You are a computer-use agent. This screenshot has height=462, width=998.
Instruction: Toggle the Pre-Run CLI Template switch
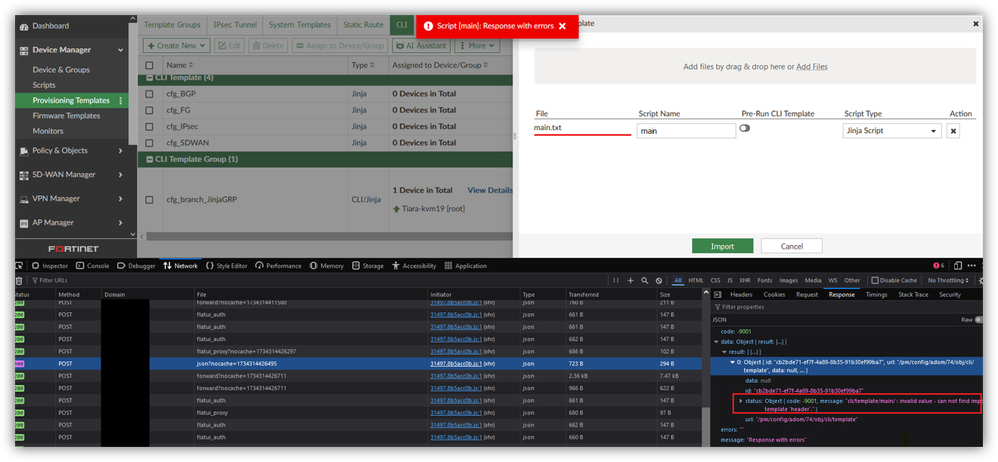(746, 128)
